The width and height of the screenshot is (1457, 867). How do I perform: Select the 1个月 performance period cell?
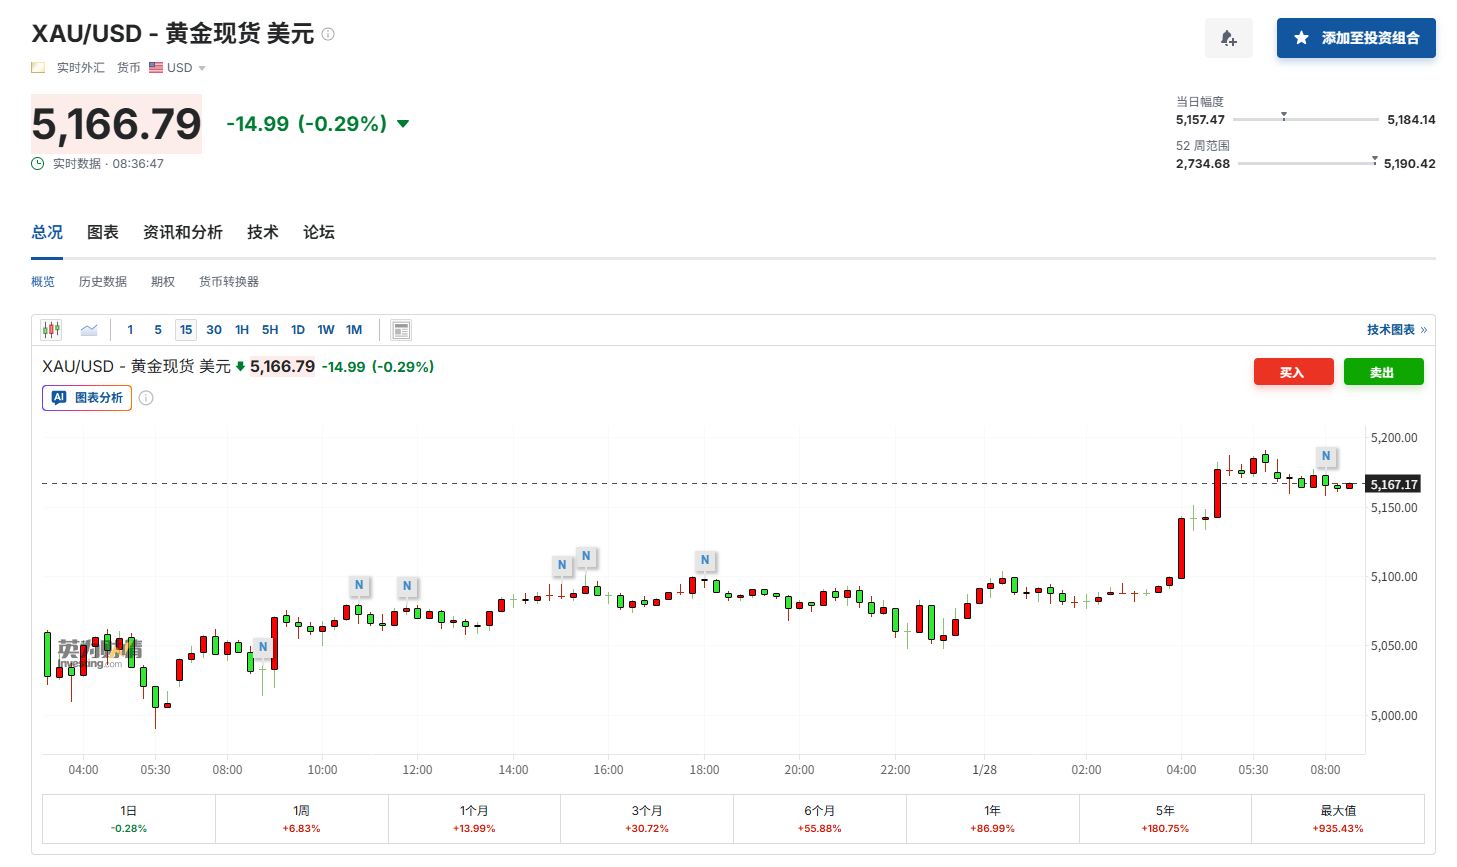[474, 819]
